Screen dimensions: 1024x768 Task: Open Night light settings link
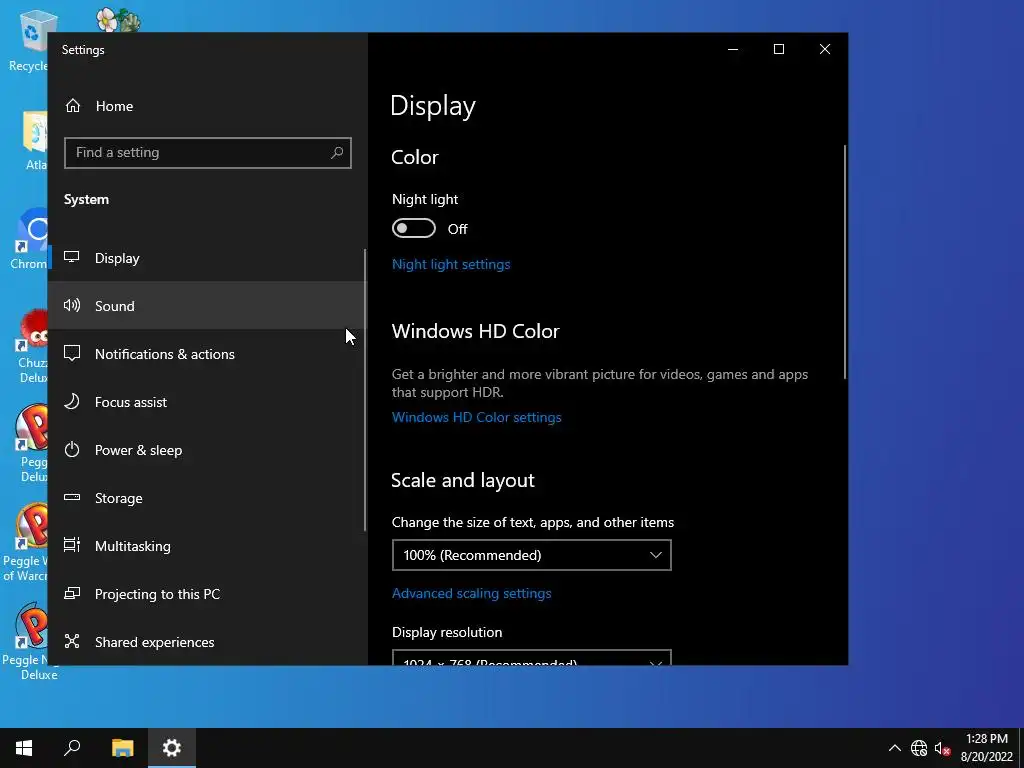tap(451, 264)
